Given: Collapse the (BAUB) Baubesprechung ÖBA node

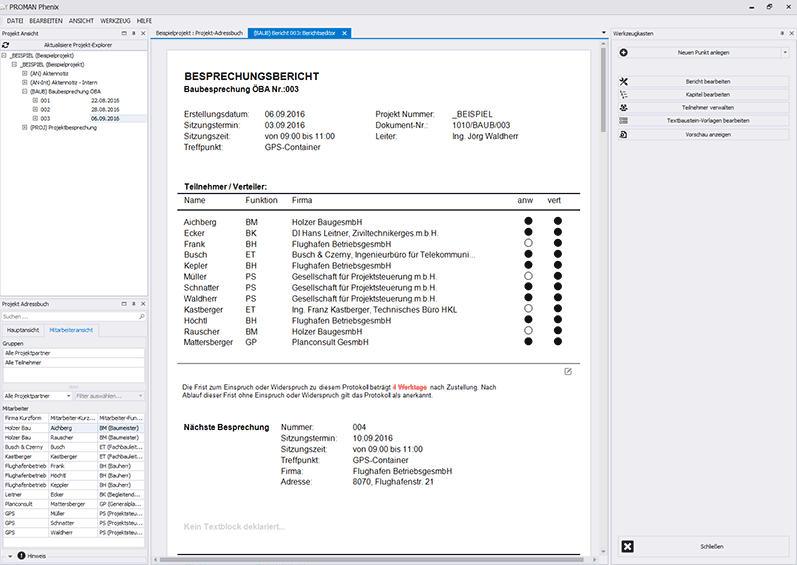Looking at the screenshot, I should pos(24,91).
